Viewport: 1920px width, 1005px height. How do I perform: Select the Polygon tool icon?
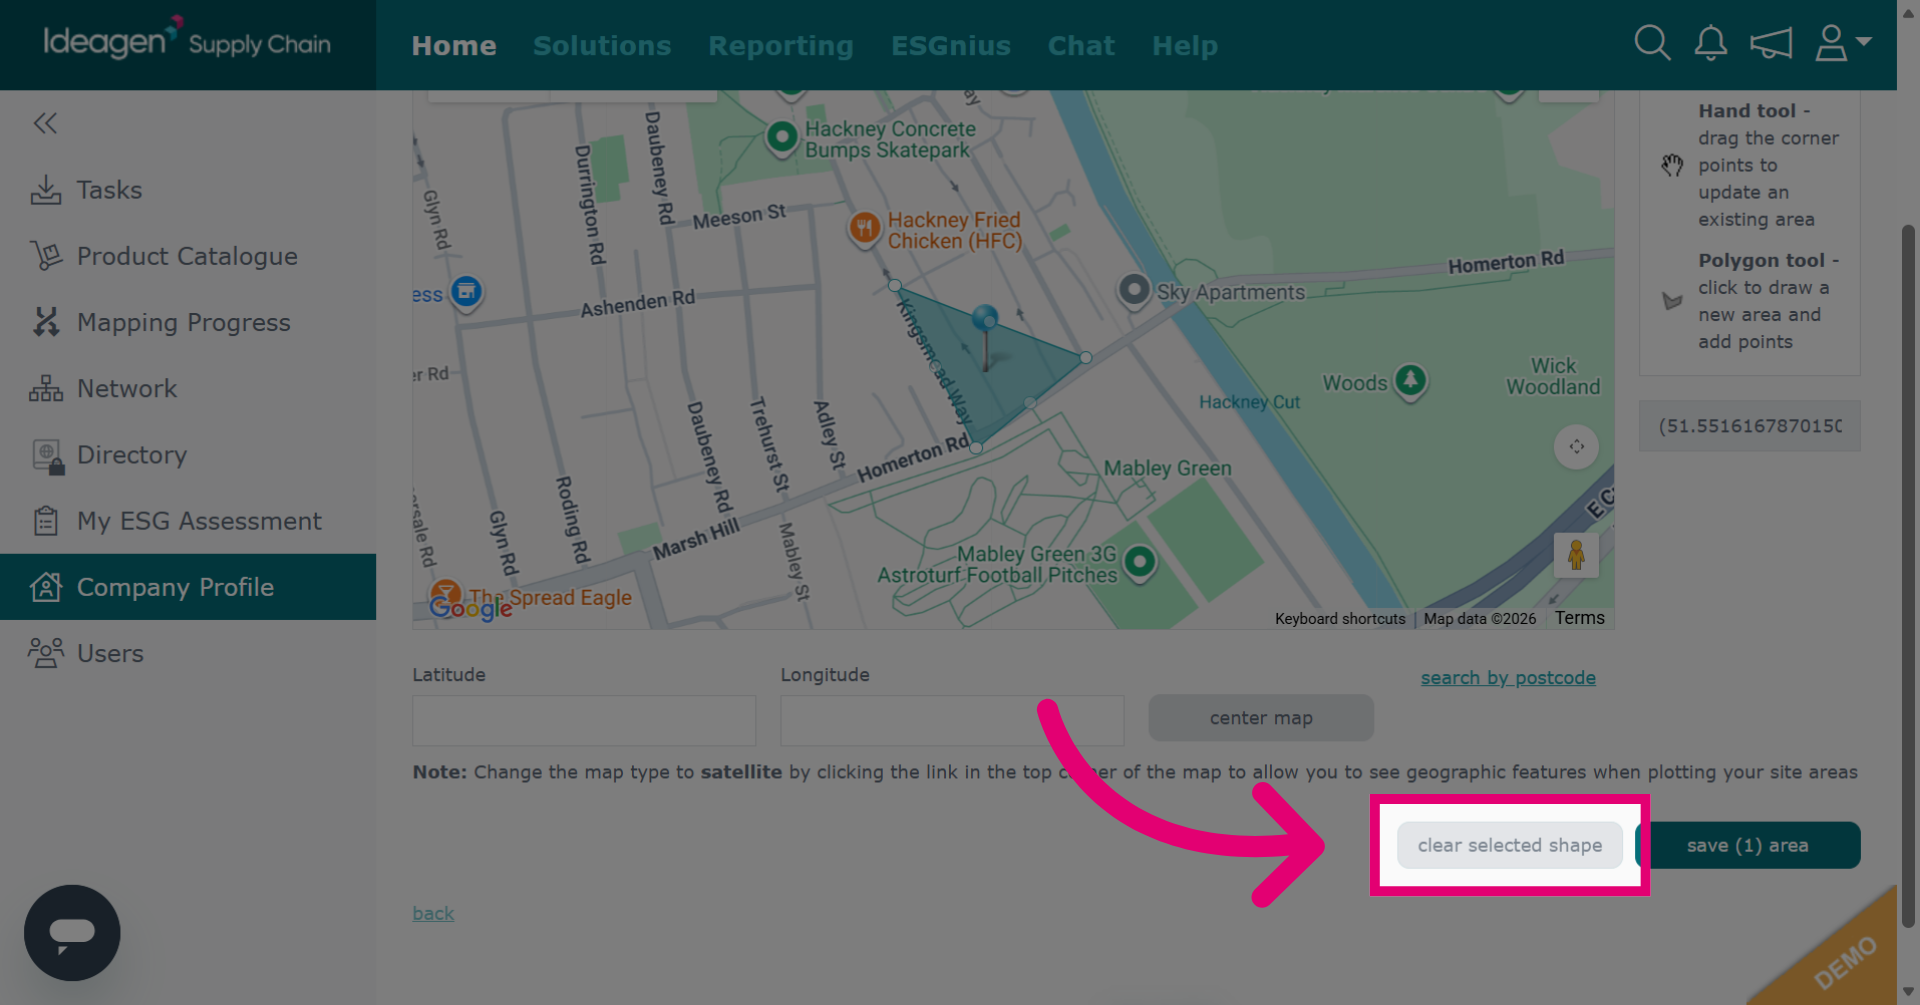pos(1672,300)
